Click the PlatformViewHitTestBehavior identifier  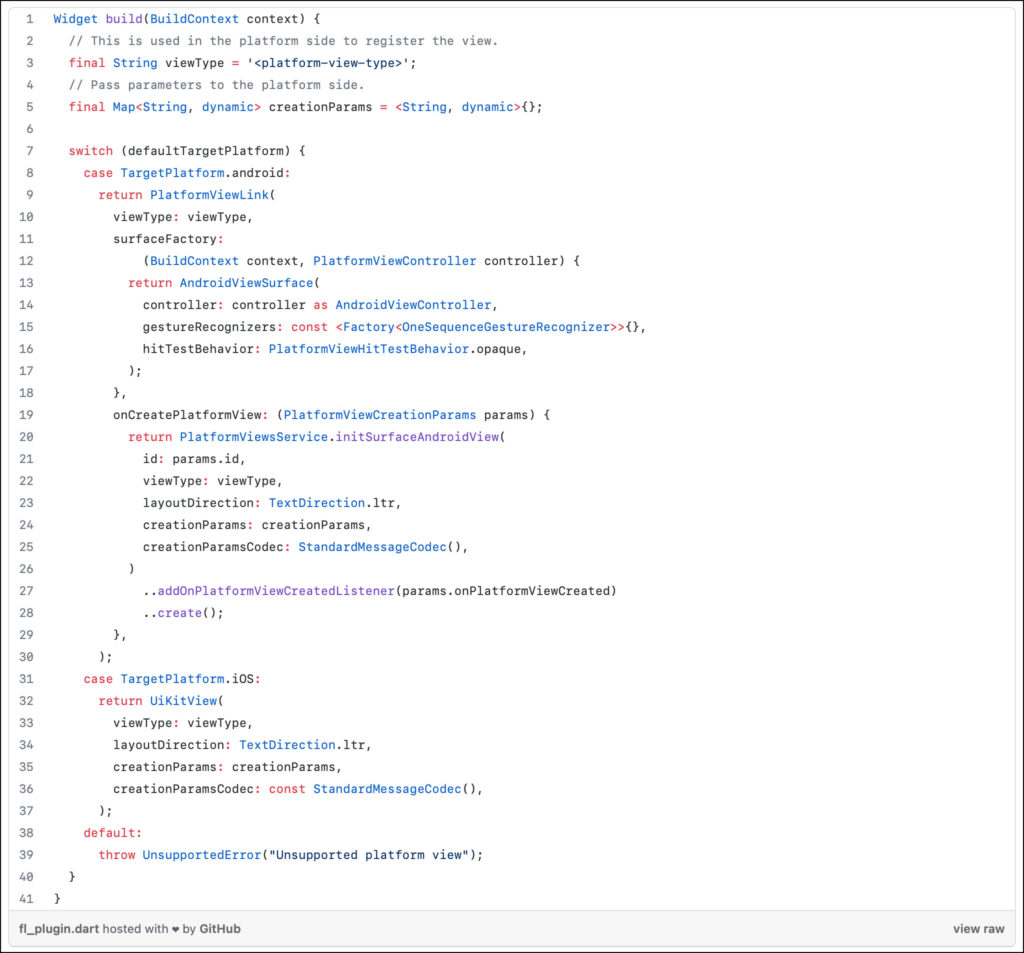367,348
